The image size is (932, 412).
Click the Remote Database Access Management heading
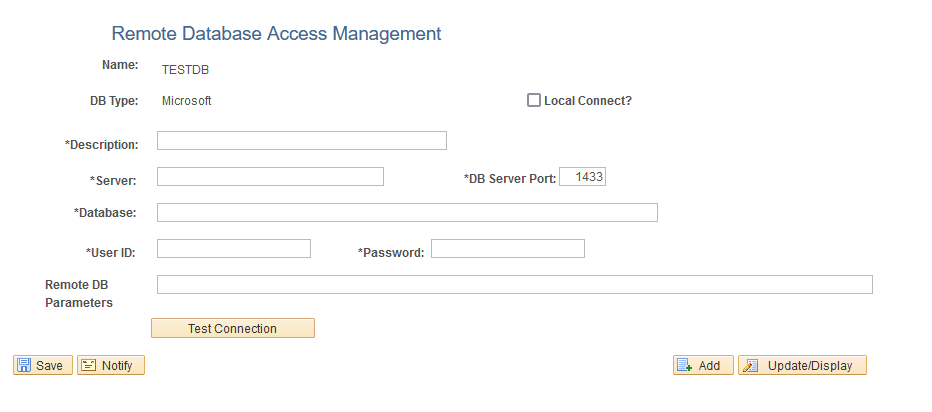(x=276, y=34)
